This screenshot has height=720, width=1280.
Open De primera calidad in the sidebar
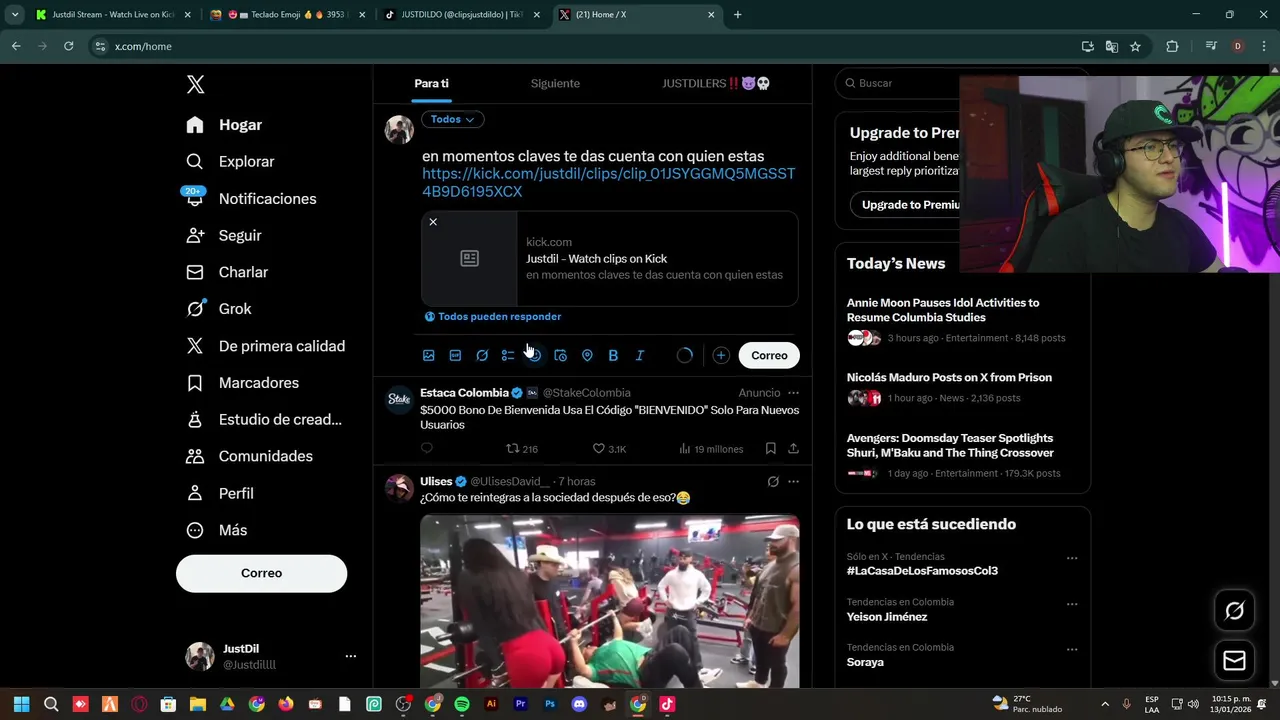click(266, 346)
